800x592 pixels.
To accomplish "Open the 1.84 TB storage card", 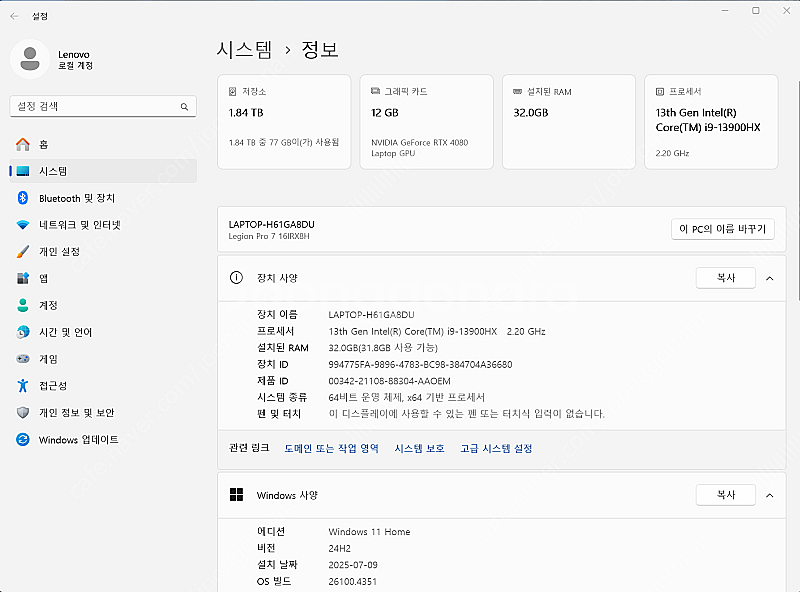I will coord(284,122).
